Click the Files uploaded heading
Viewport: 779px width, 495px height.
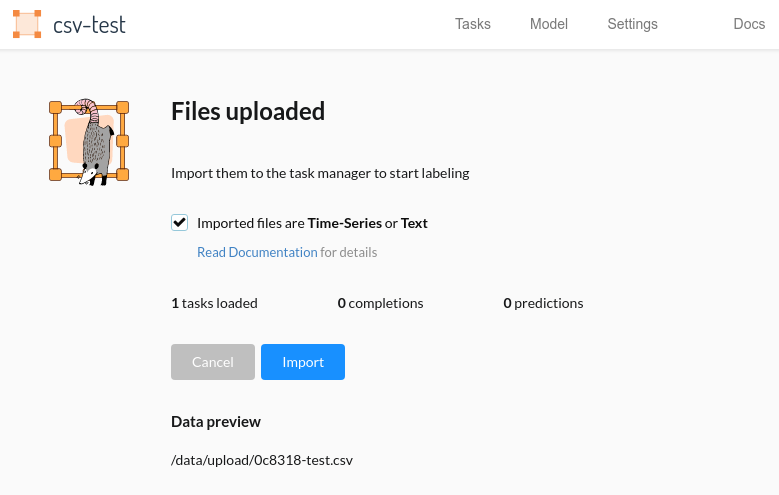click(248, 111)
